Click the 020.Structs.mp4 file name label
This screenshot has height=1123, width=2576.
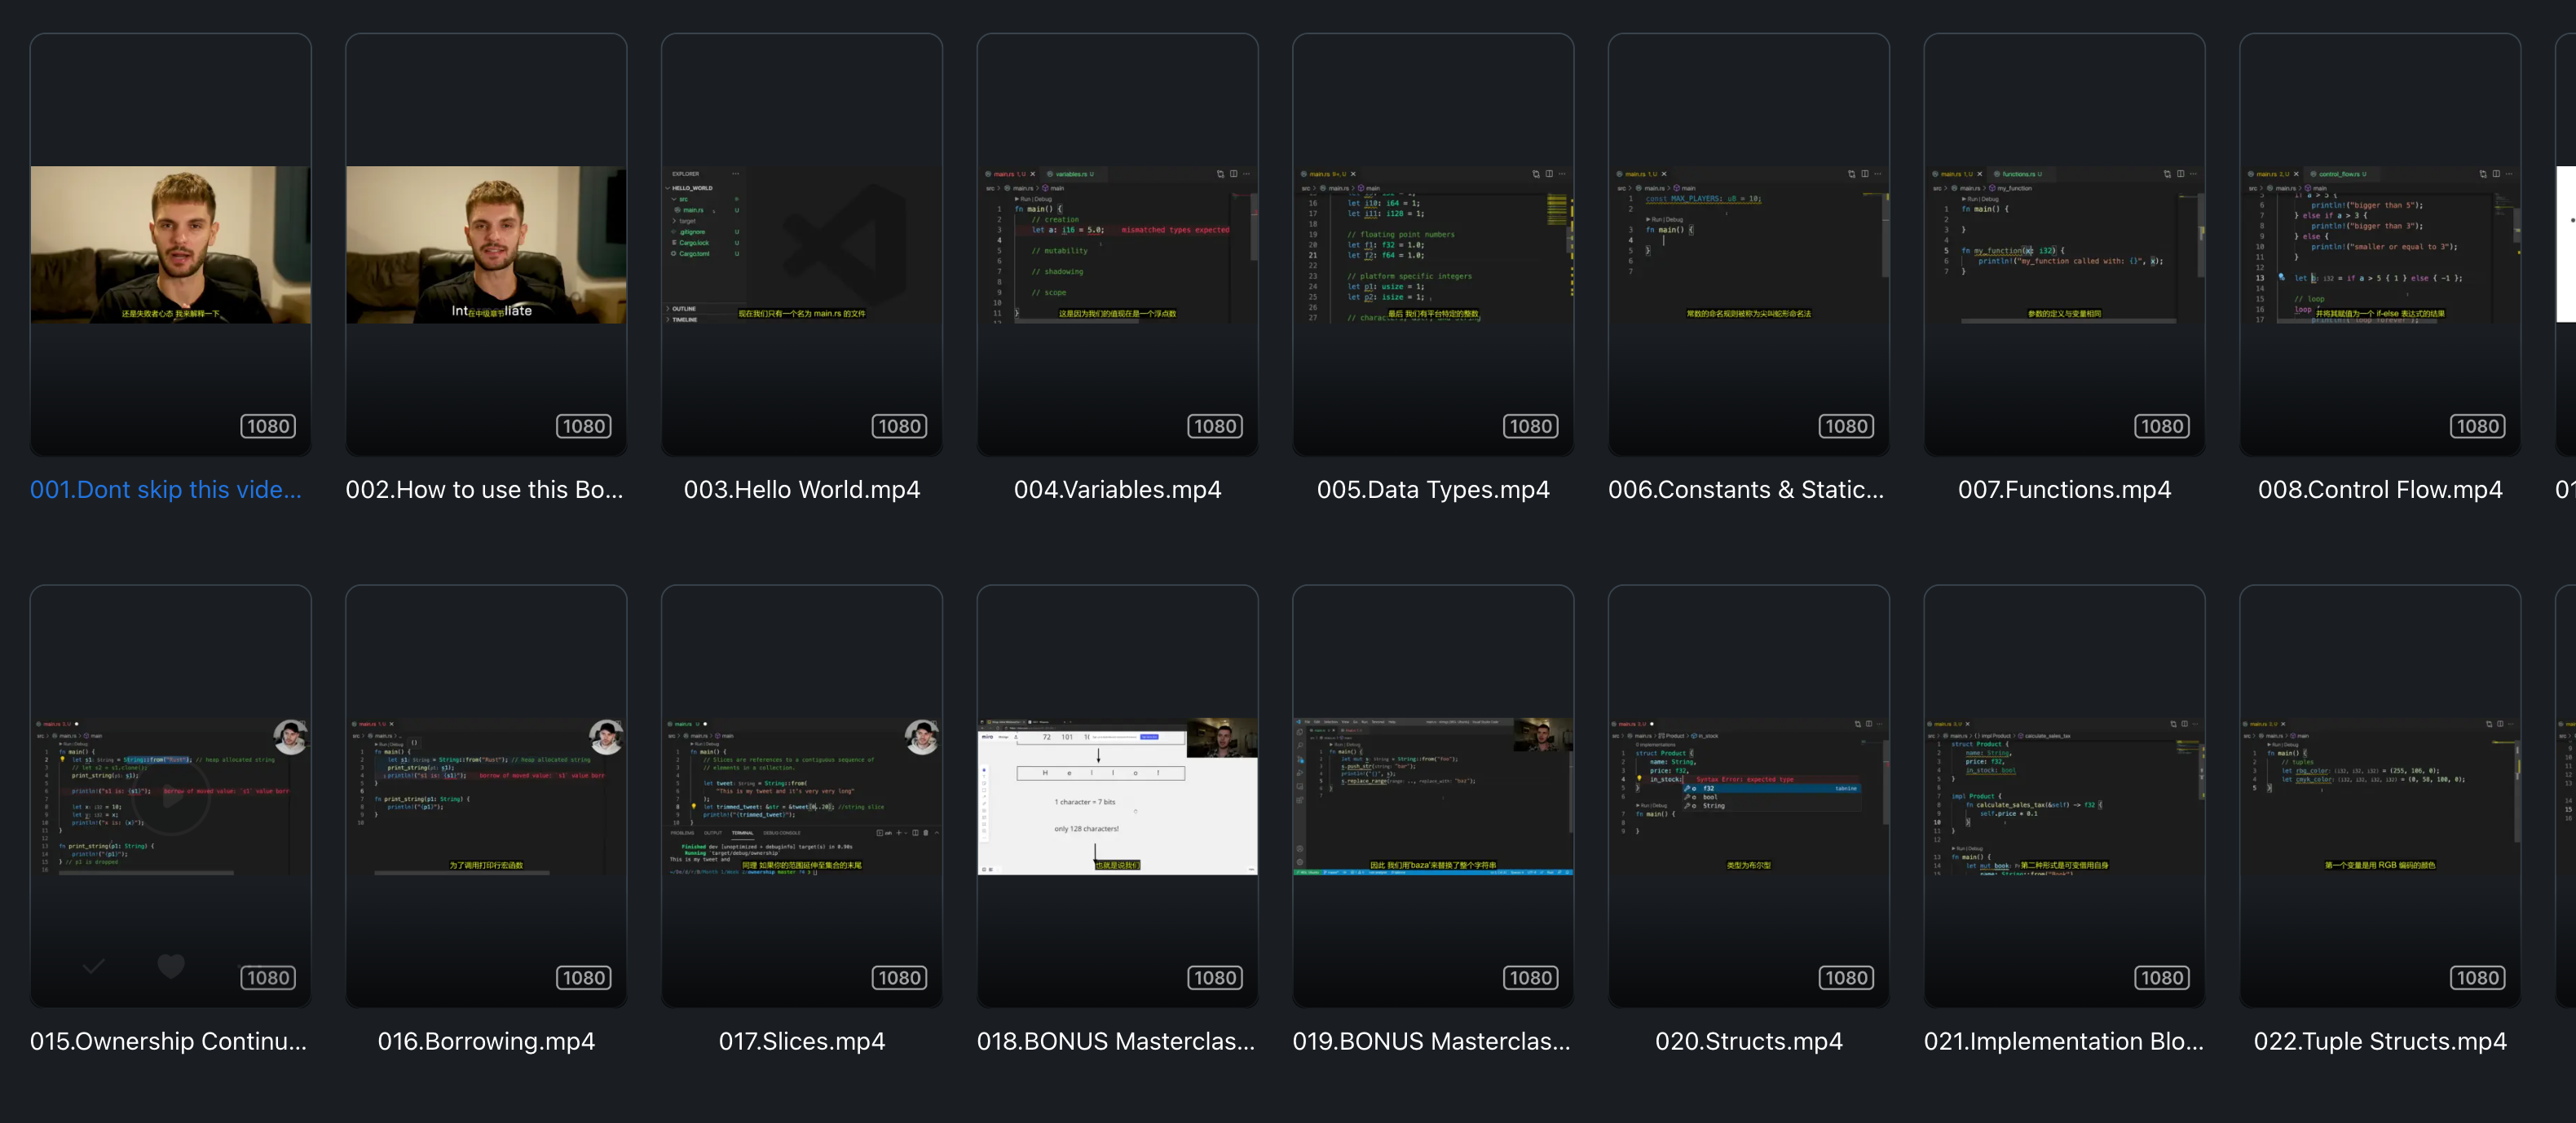pyautogui.click(x=1748, y=1040)
